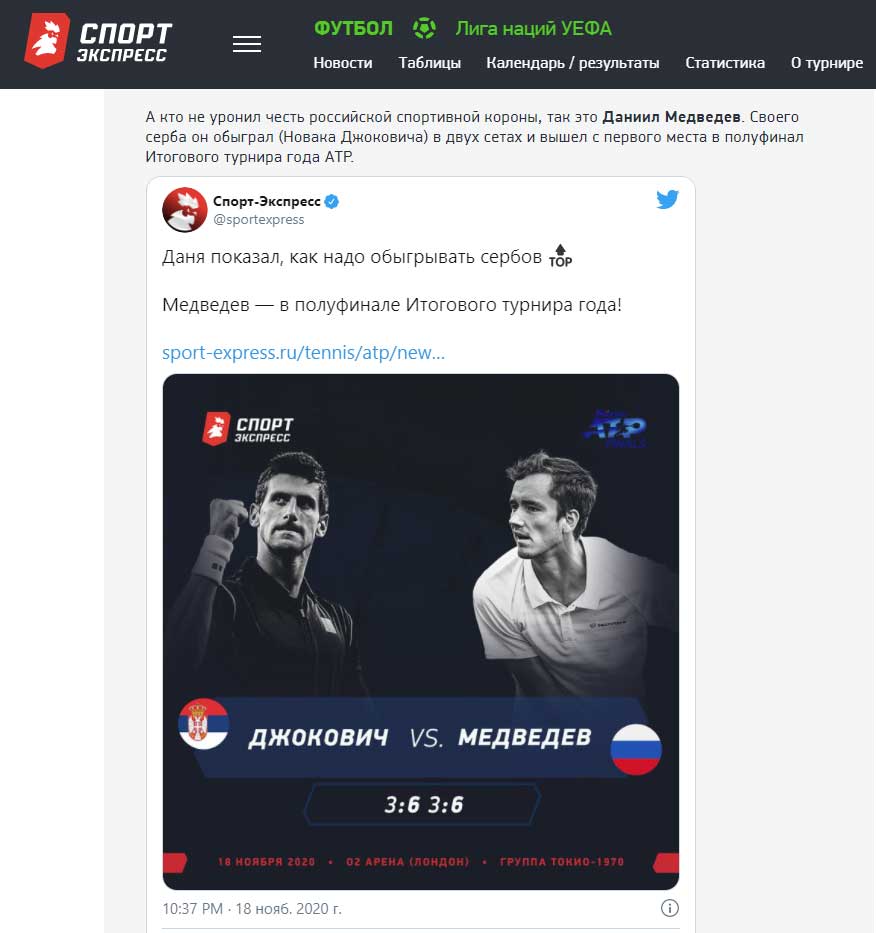Follow the sport-express.ru/tennis/atp link in tweet
Image resolution: width=876 pixels, height=933 pixels.
pyautogui.click(x=304, y=352)
